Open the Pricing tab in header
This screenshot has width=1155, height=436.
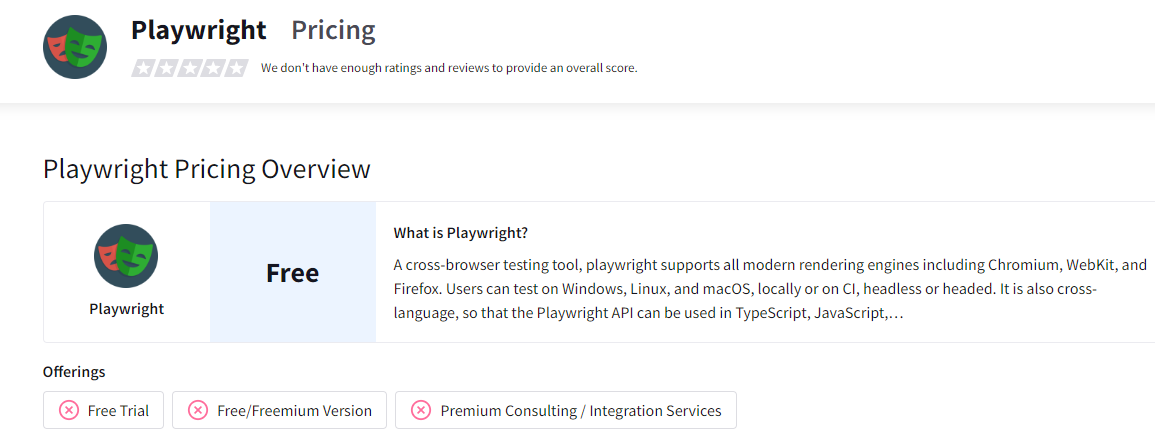[333, 30]
